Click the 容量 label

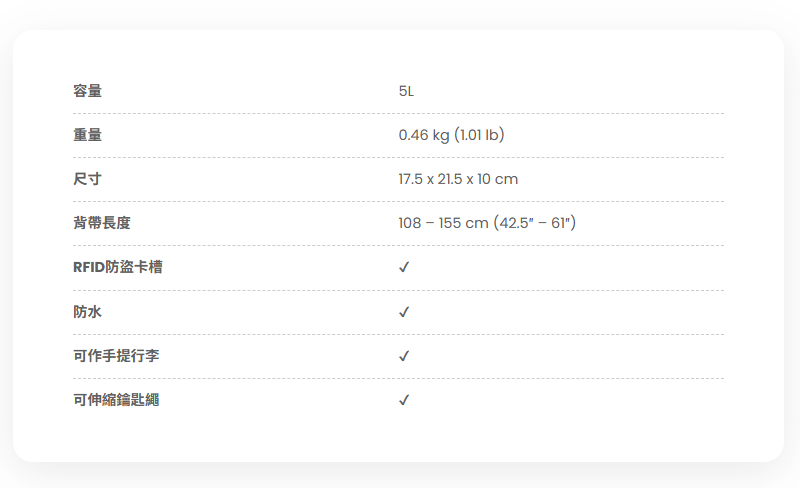(x=87, y=91)
